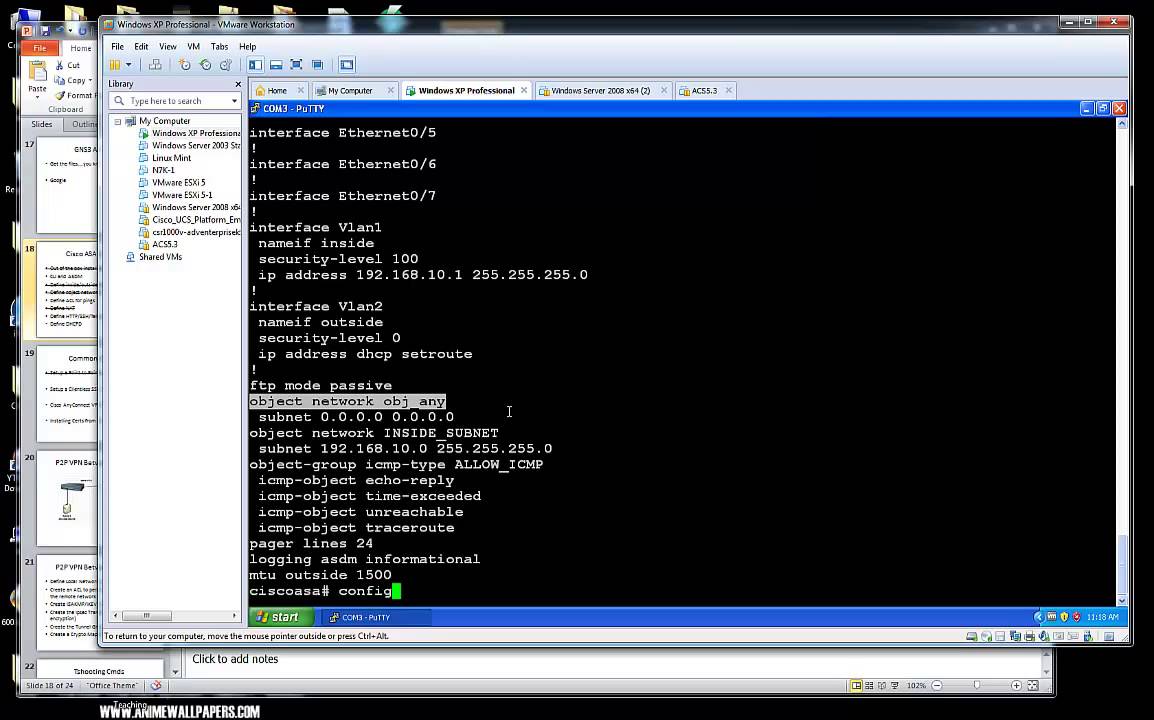
Task: Open the Tabs menu
Action: [219, 46]
